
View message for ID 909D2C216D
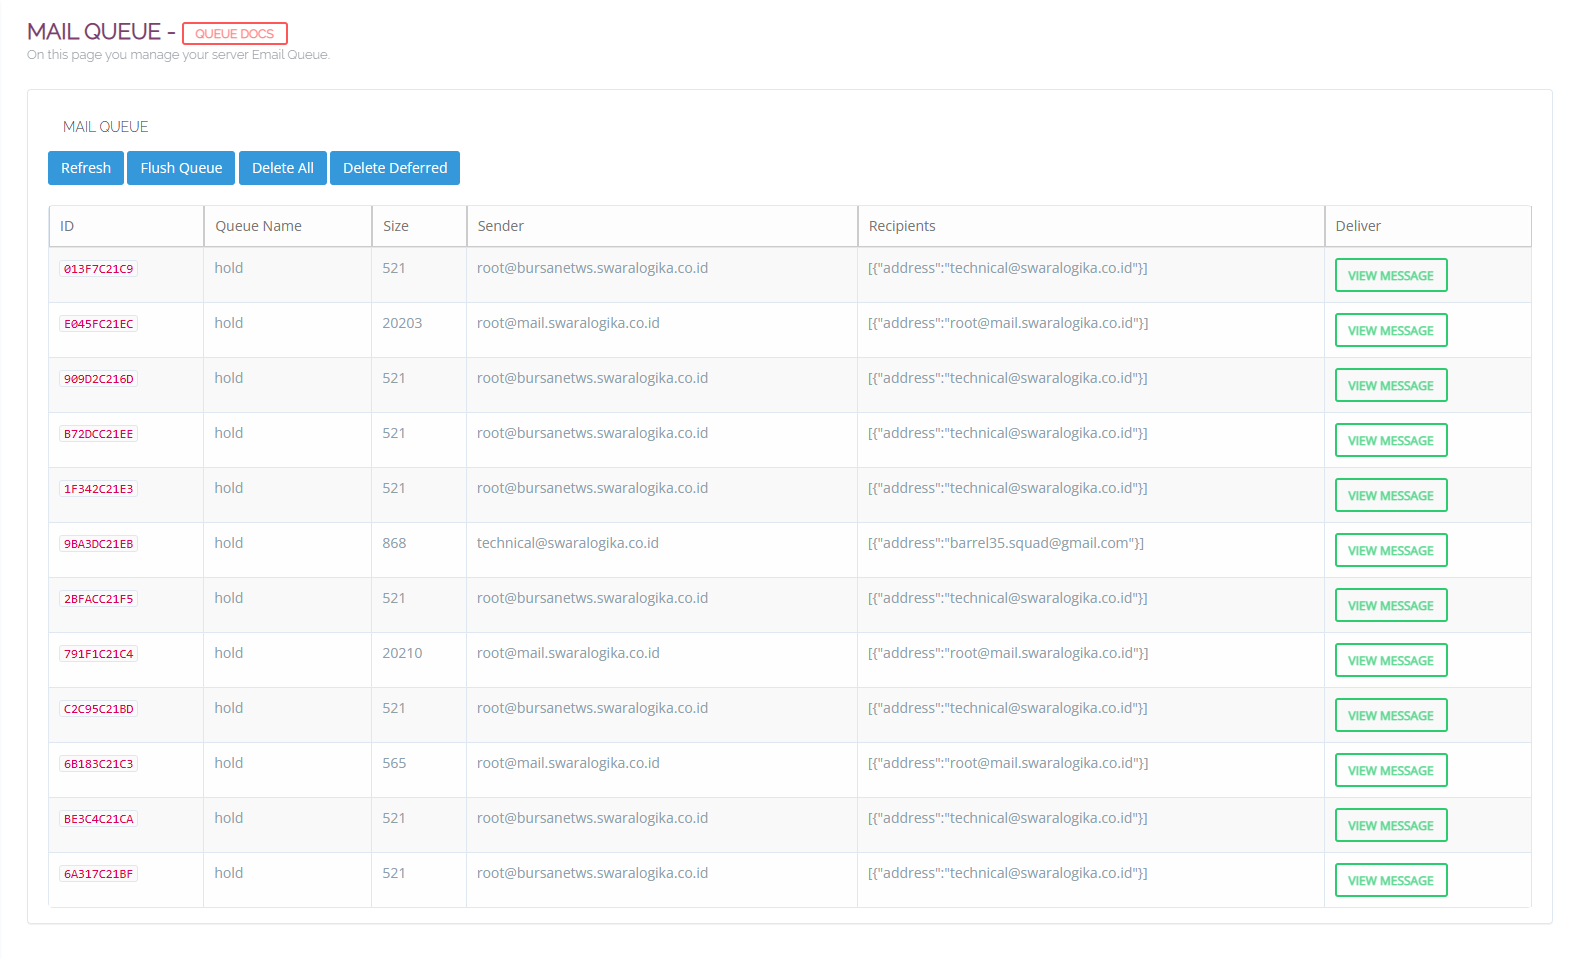pos(1391,385)
